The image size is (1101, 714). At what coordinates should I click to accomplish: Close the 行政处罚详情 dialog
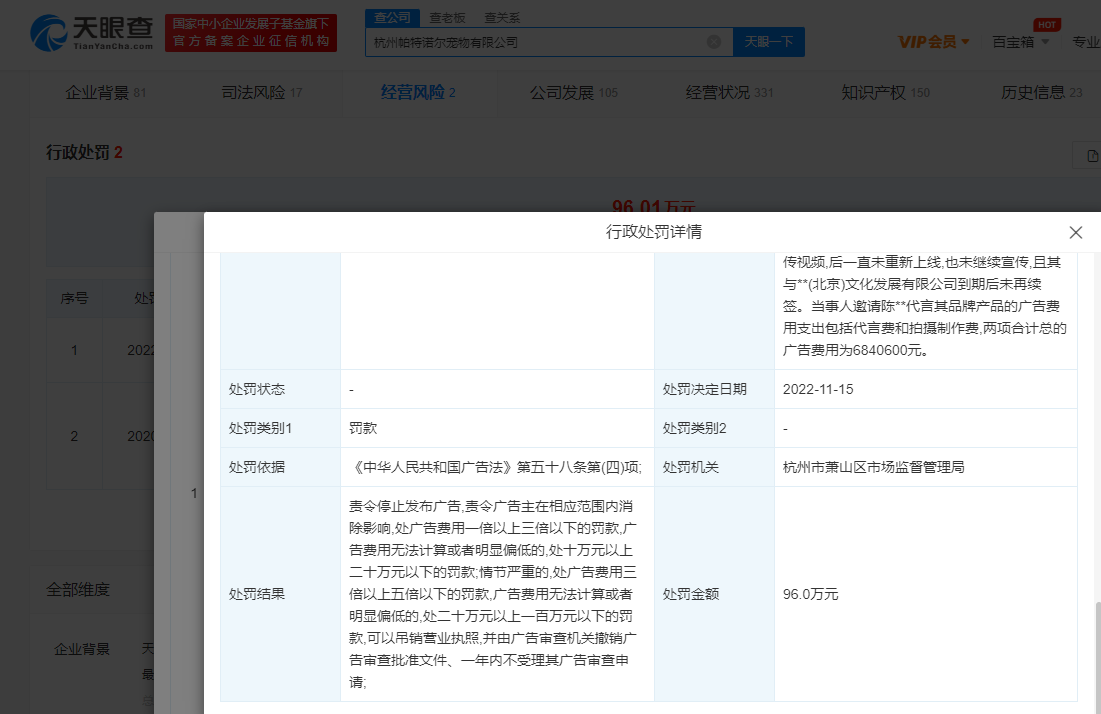(1076, 232)
